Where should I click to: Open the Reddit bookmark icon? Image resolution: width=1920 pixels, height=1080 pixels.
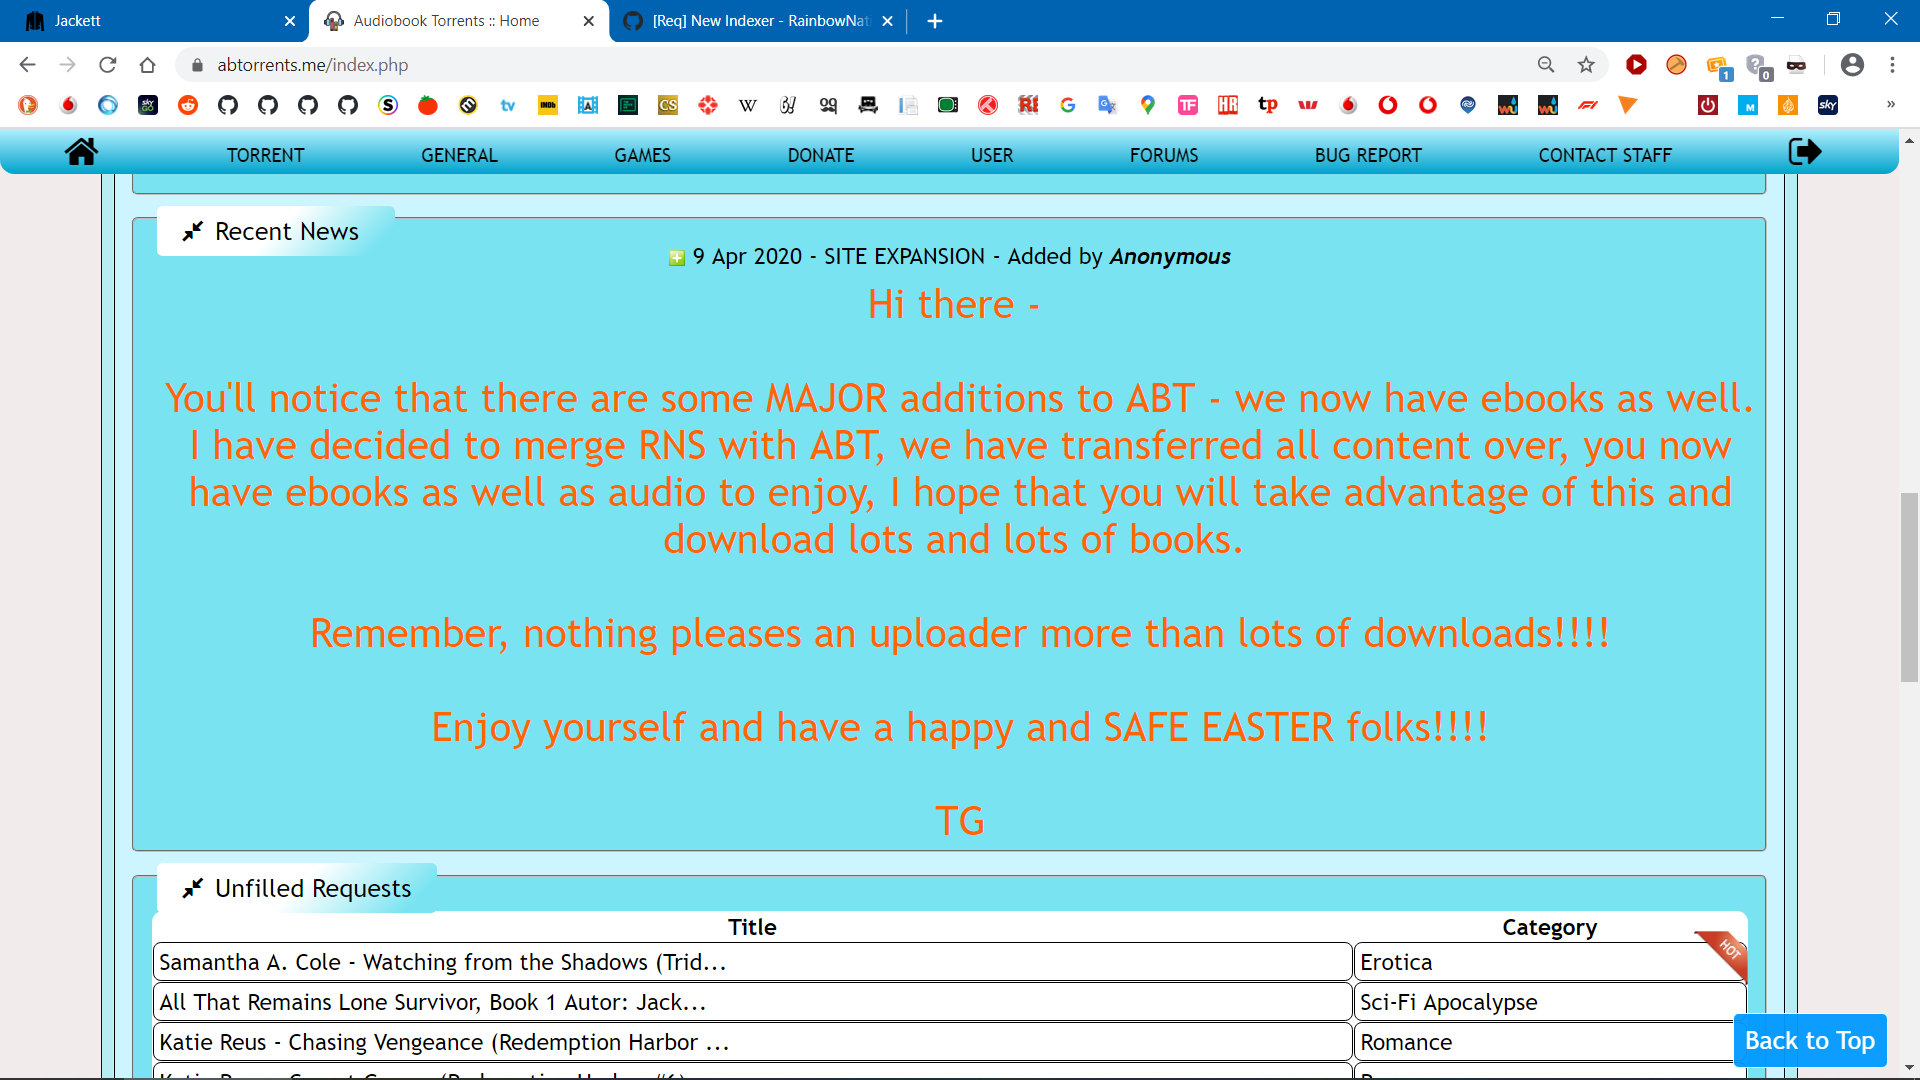tap(188, 105)
